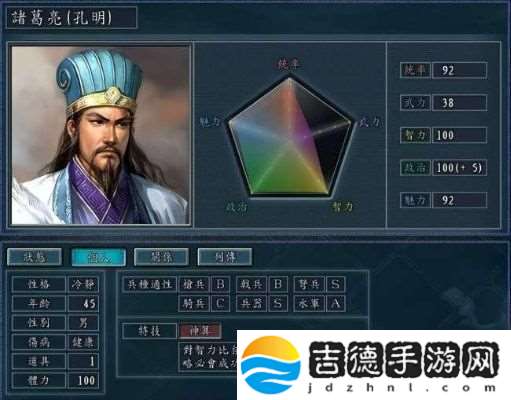Click the 诸葛亮(孔明) name title box
This screenshot has width=511, height=400.
71,17
